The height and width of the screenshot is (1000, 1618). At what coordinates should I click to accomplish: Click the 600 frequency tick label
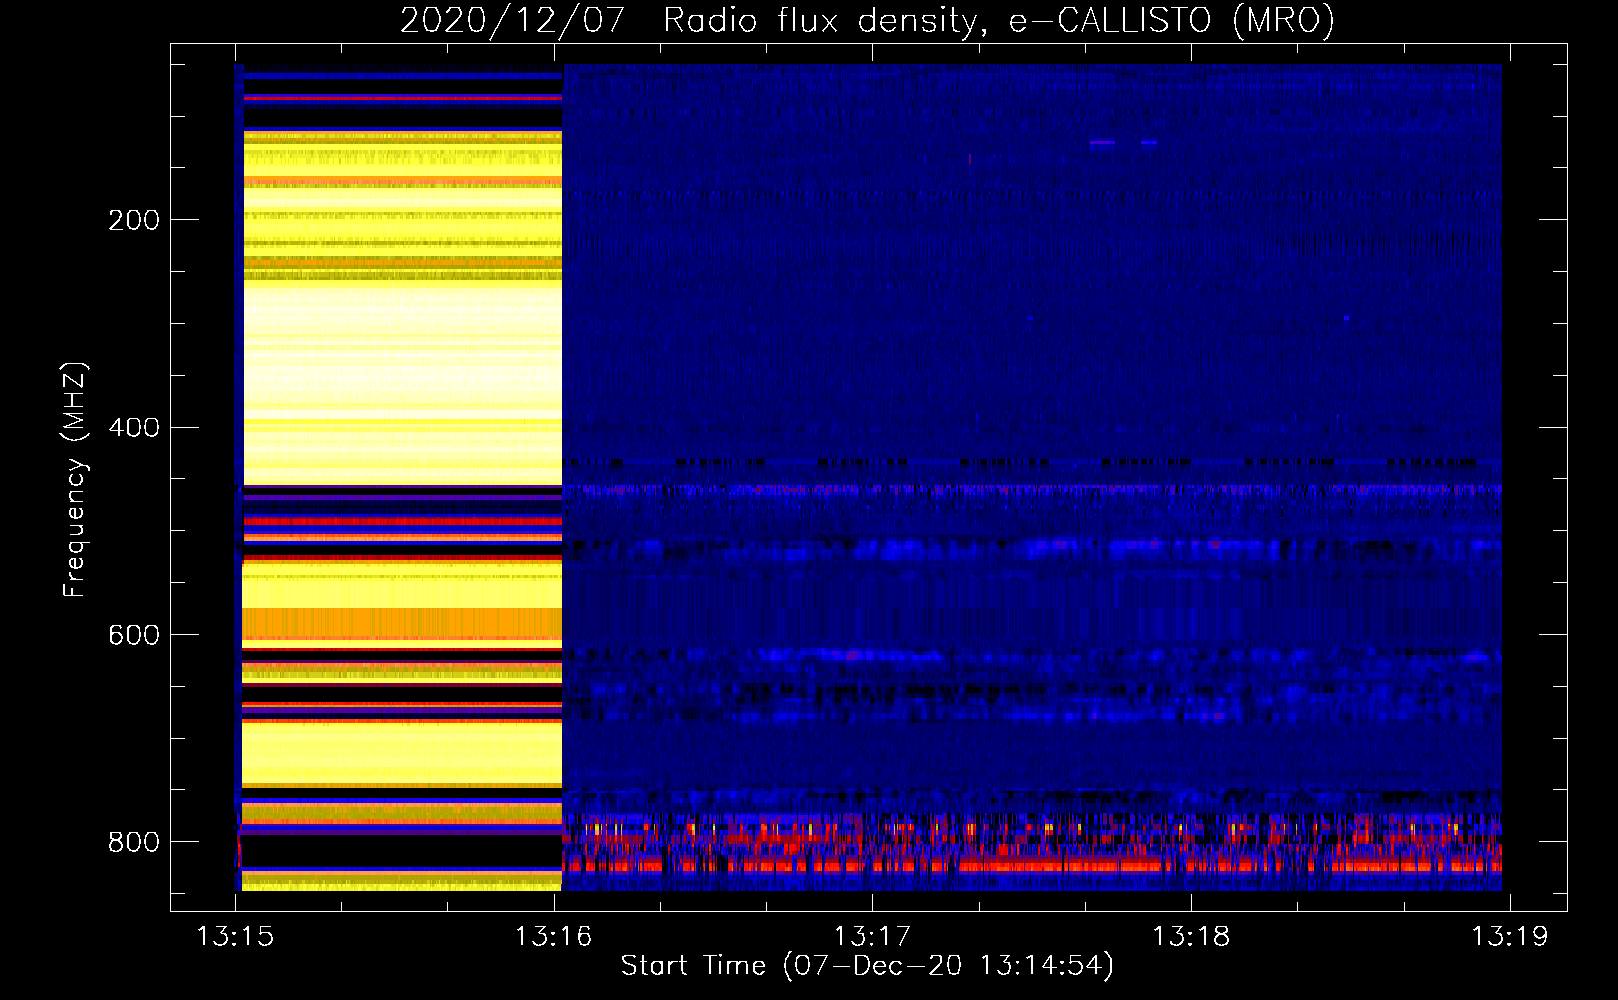(133, 636)
